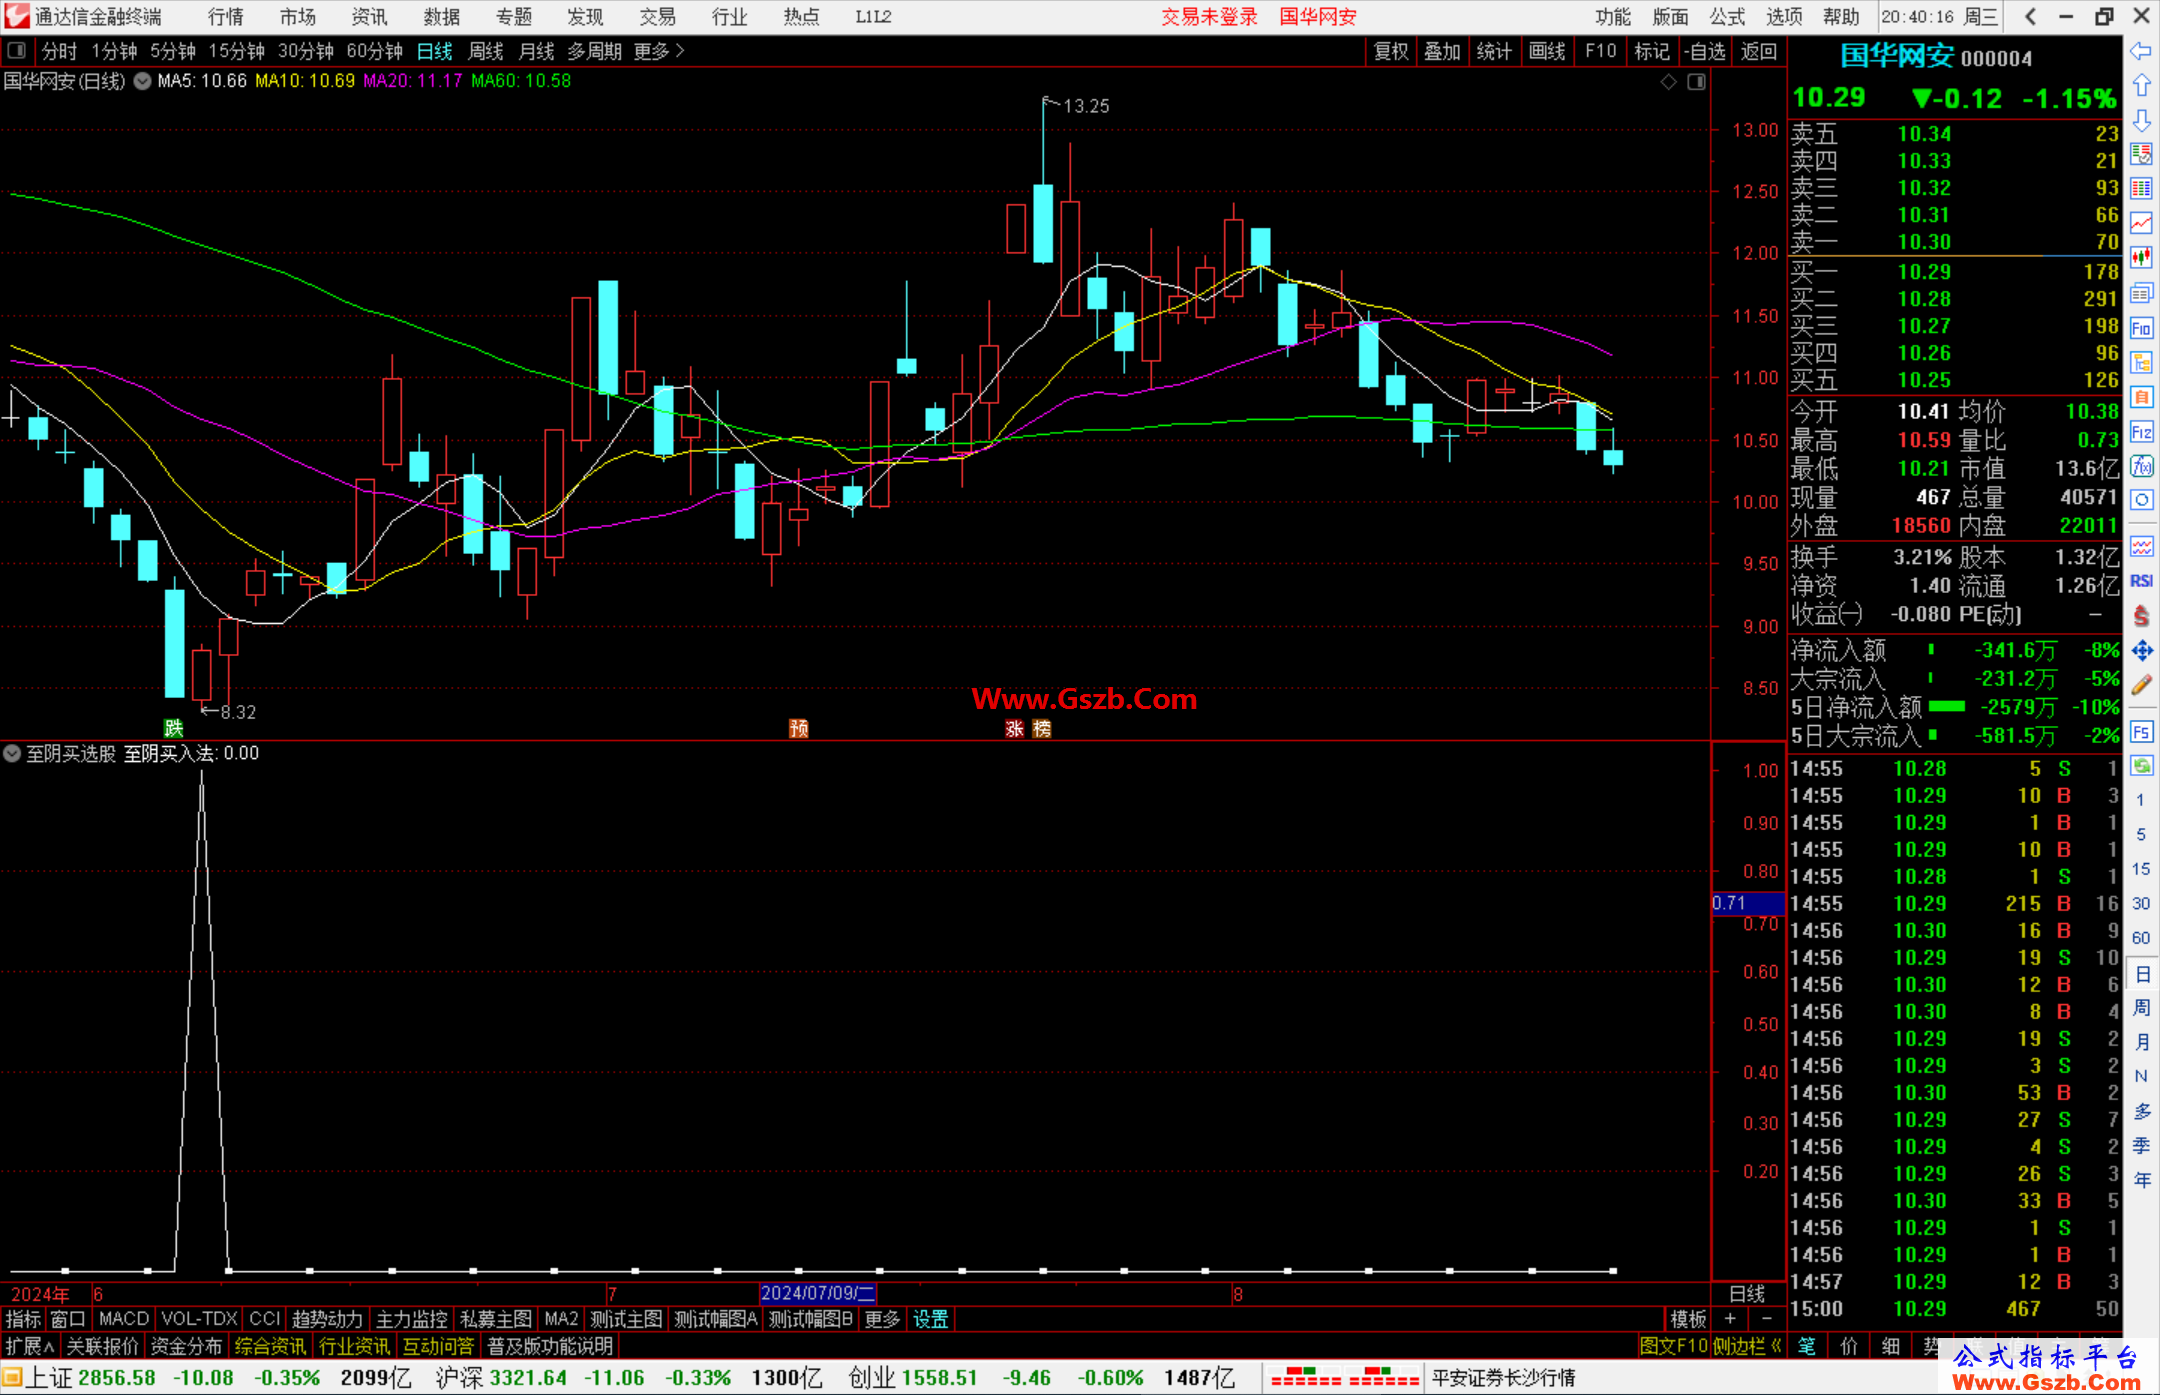Toggle the 月 monthly period in right sidebar
The height and width of the screenshot is (1395, 2160).
point(2141,1042)
